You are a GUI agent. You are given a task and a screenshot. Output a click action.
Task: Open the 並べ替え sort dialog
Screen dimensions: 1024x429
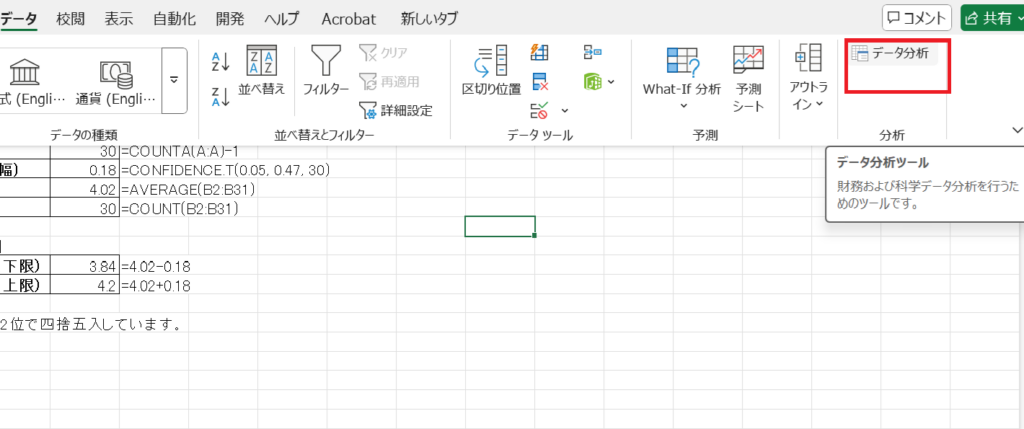tap(261, 72)
